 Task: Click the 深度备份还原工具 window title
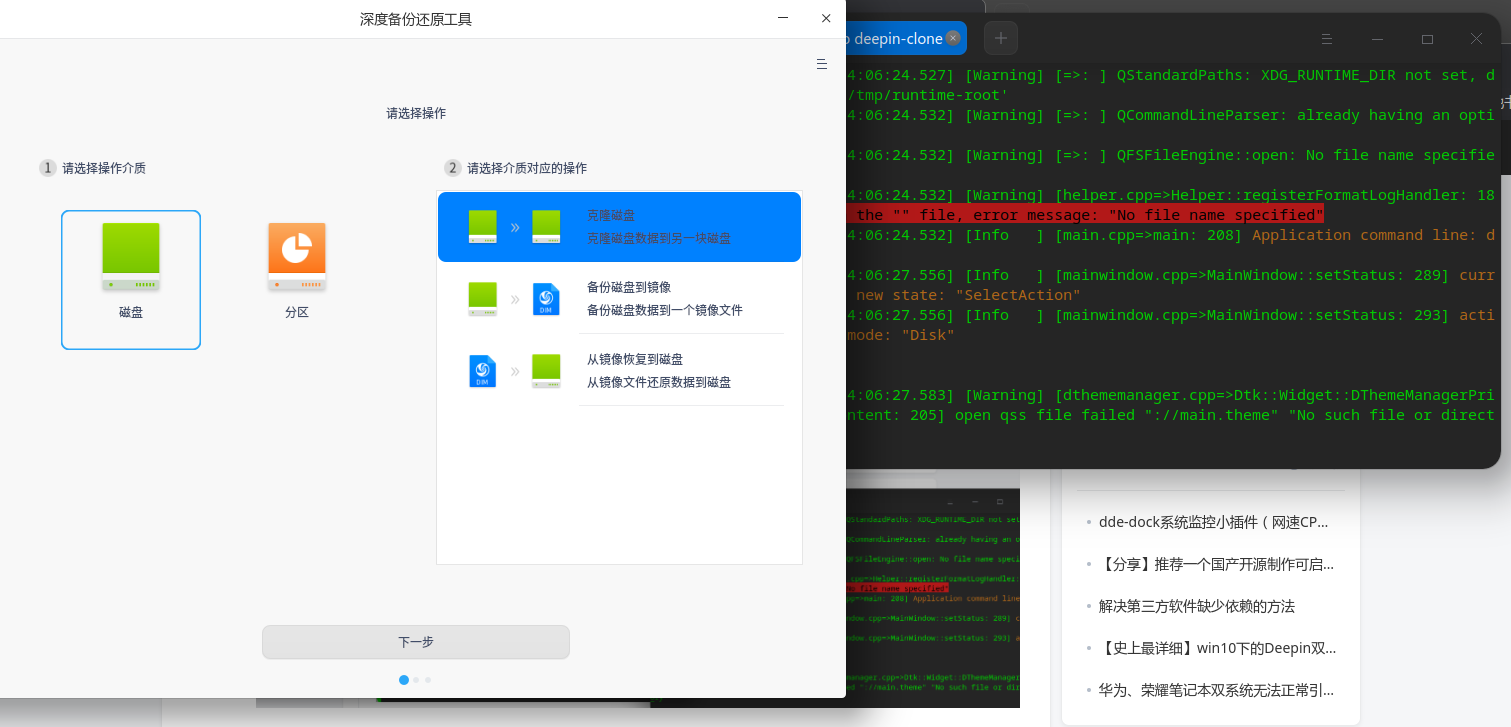pyautogui.click(x=416, y=19)
